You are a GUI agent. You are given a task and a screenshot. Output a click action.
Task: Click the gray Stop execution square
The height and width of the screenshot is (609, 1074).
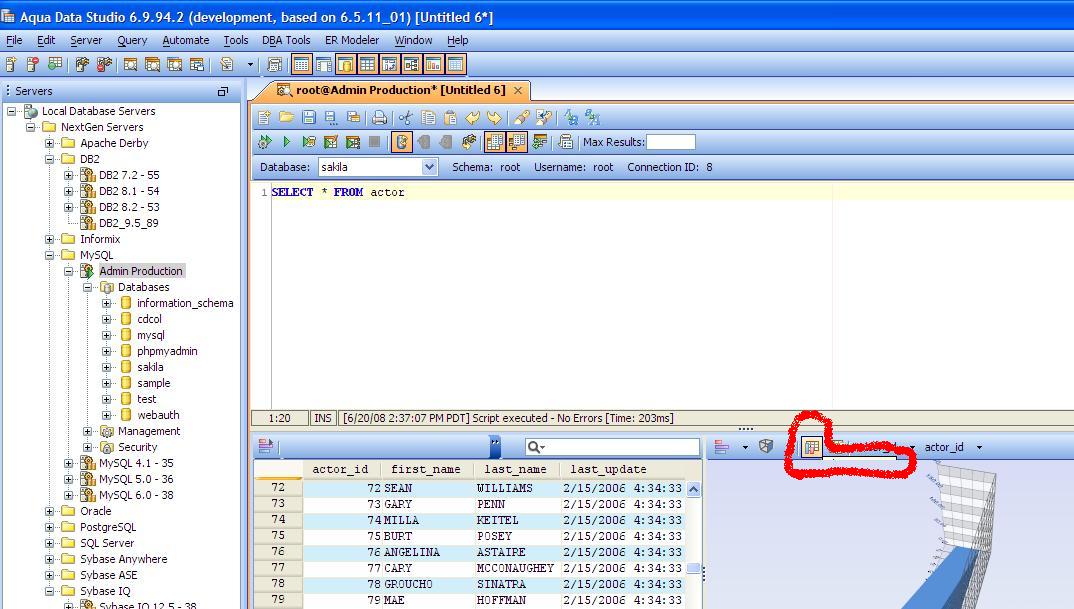pos(374,142)
